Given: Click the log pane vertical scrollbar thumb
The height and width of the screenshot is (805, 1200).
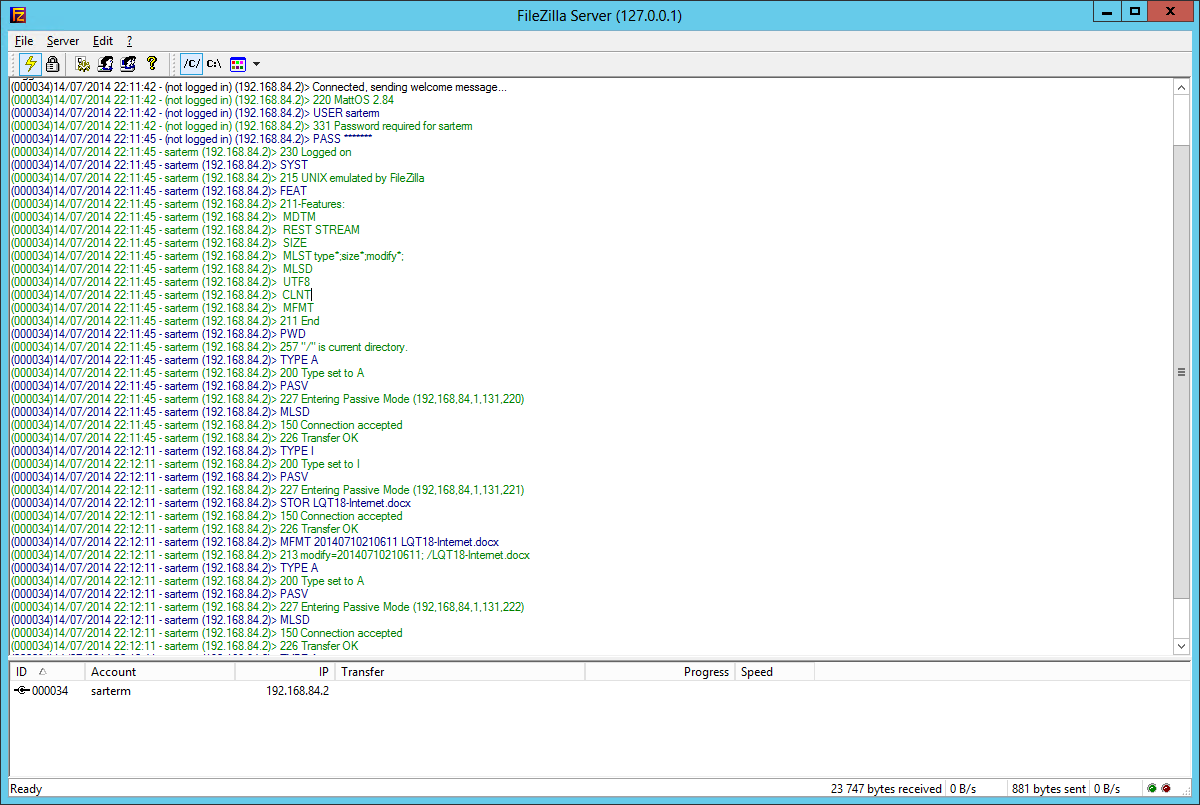Looking at the screenshot, I should tap(1181, 372).
